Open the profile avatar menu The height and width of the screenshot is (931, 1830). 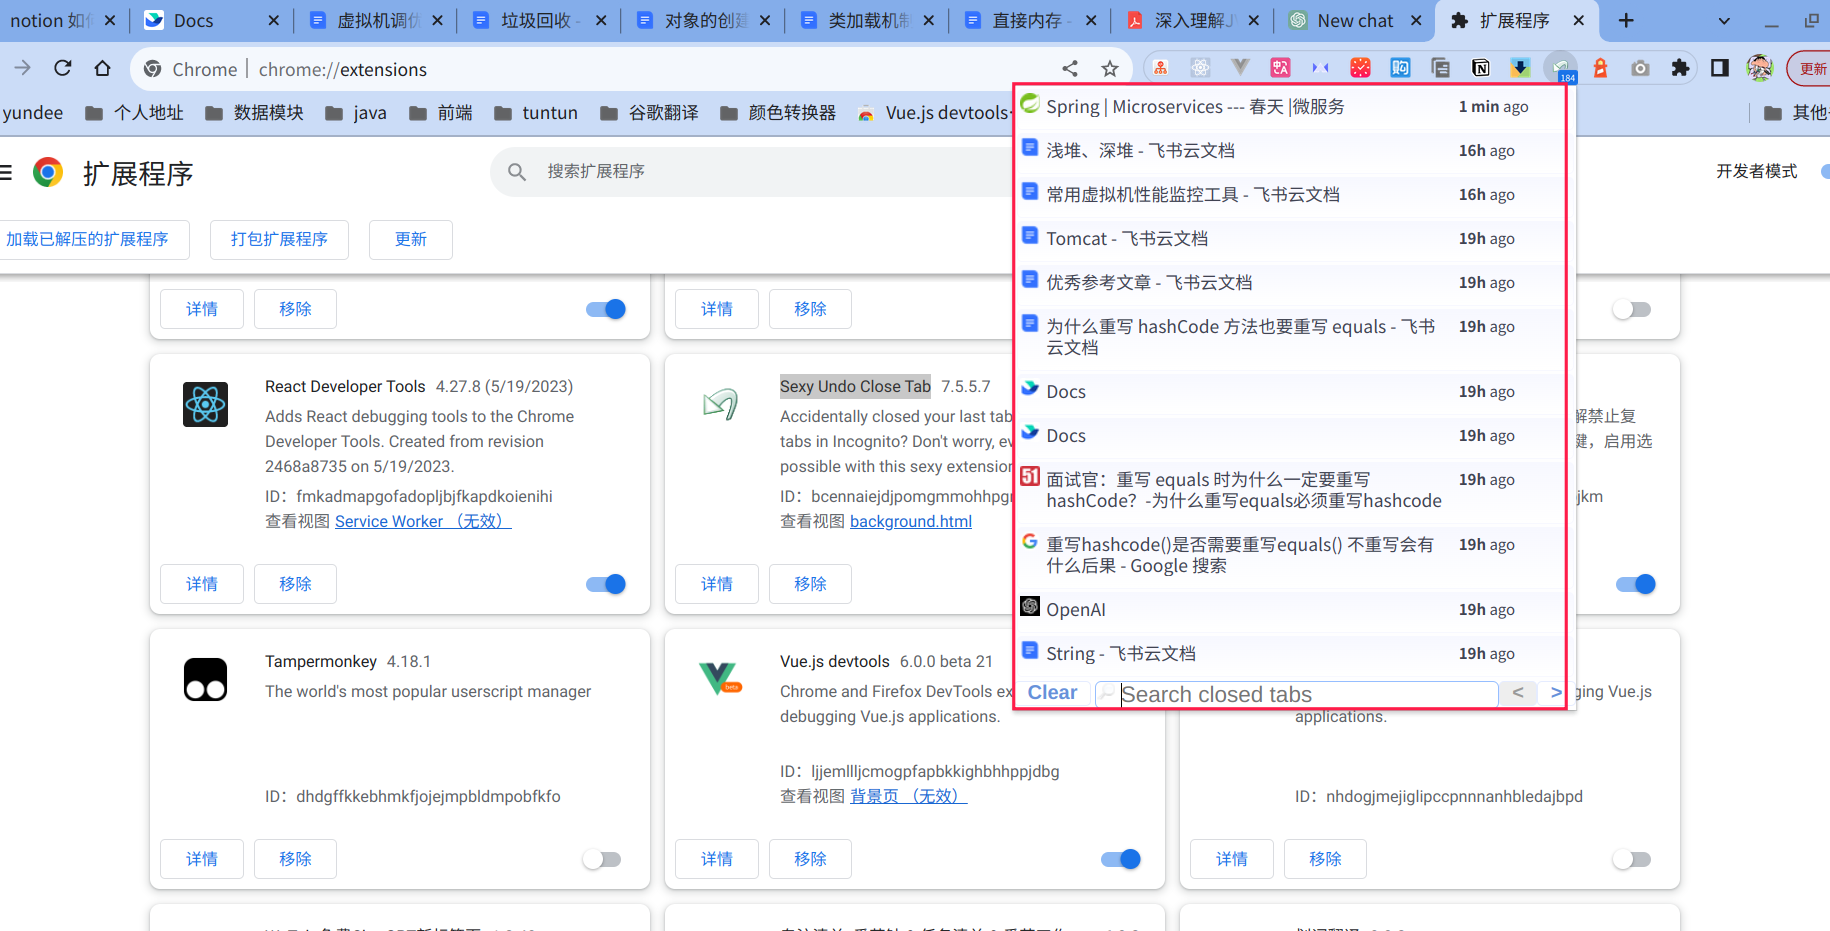1760,68
